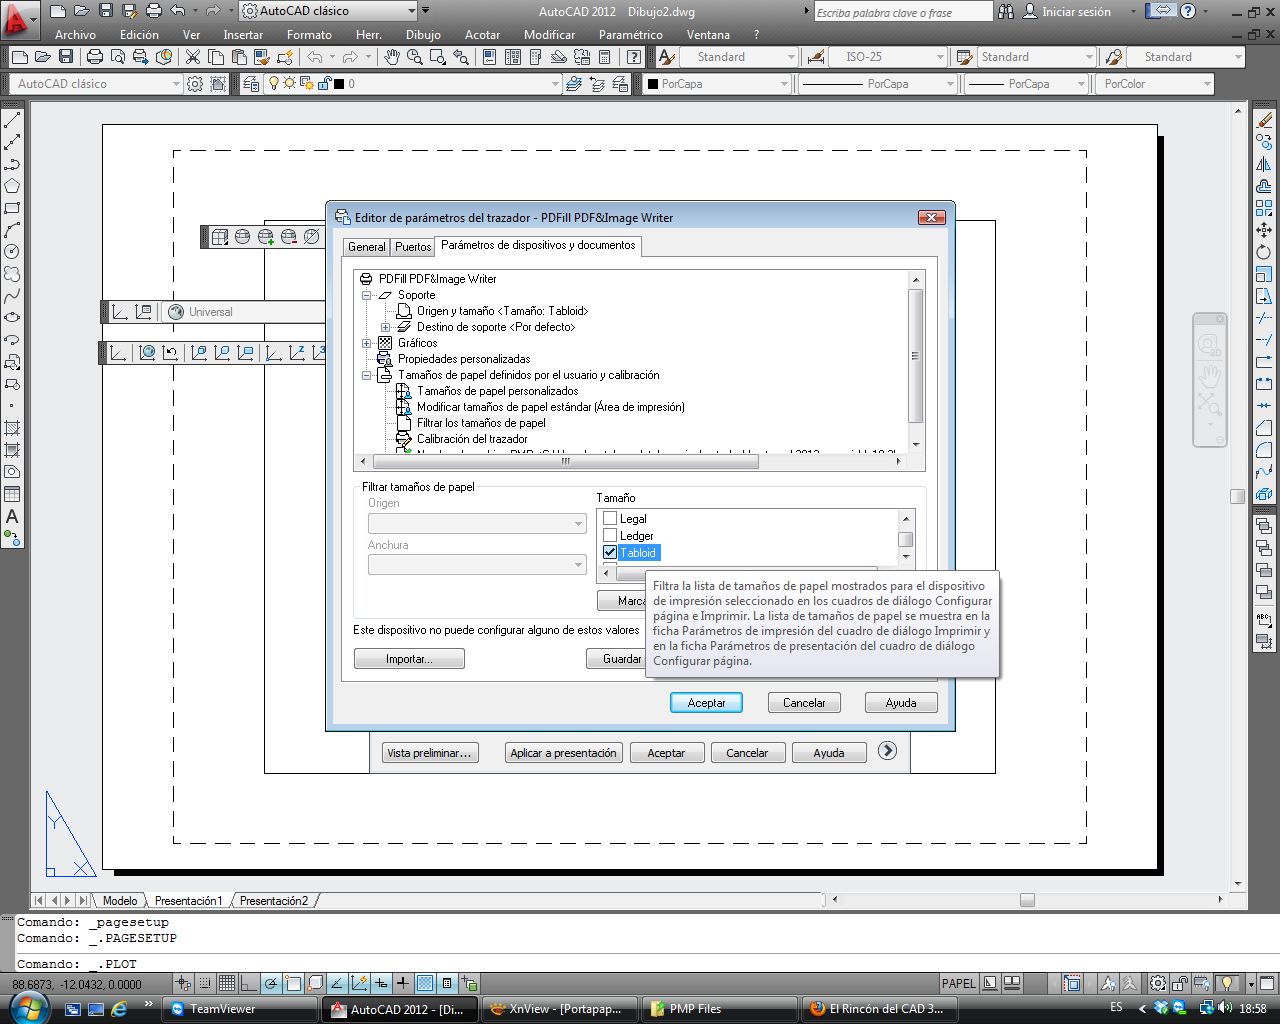The image size is (1280, 1024).
Task: Click the paper size list vertical scrollbar
Action: tap(906, 537)
